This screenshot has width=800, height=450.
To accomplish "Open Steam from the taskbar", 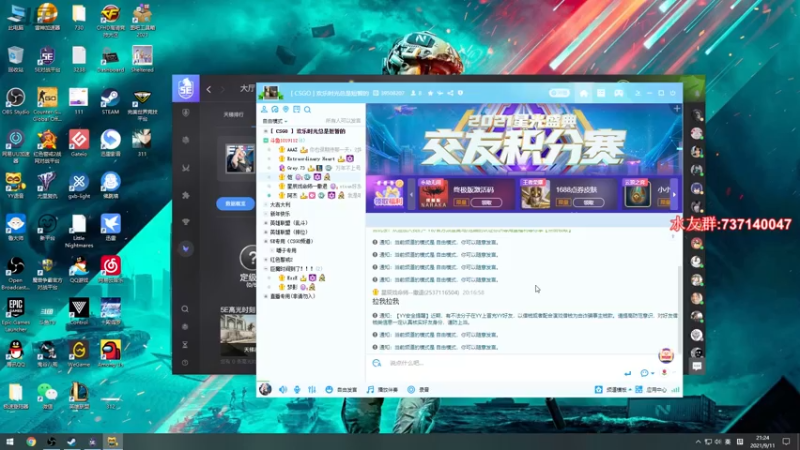I will click(71, 441).
